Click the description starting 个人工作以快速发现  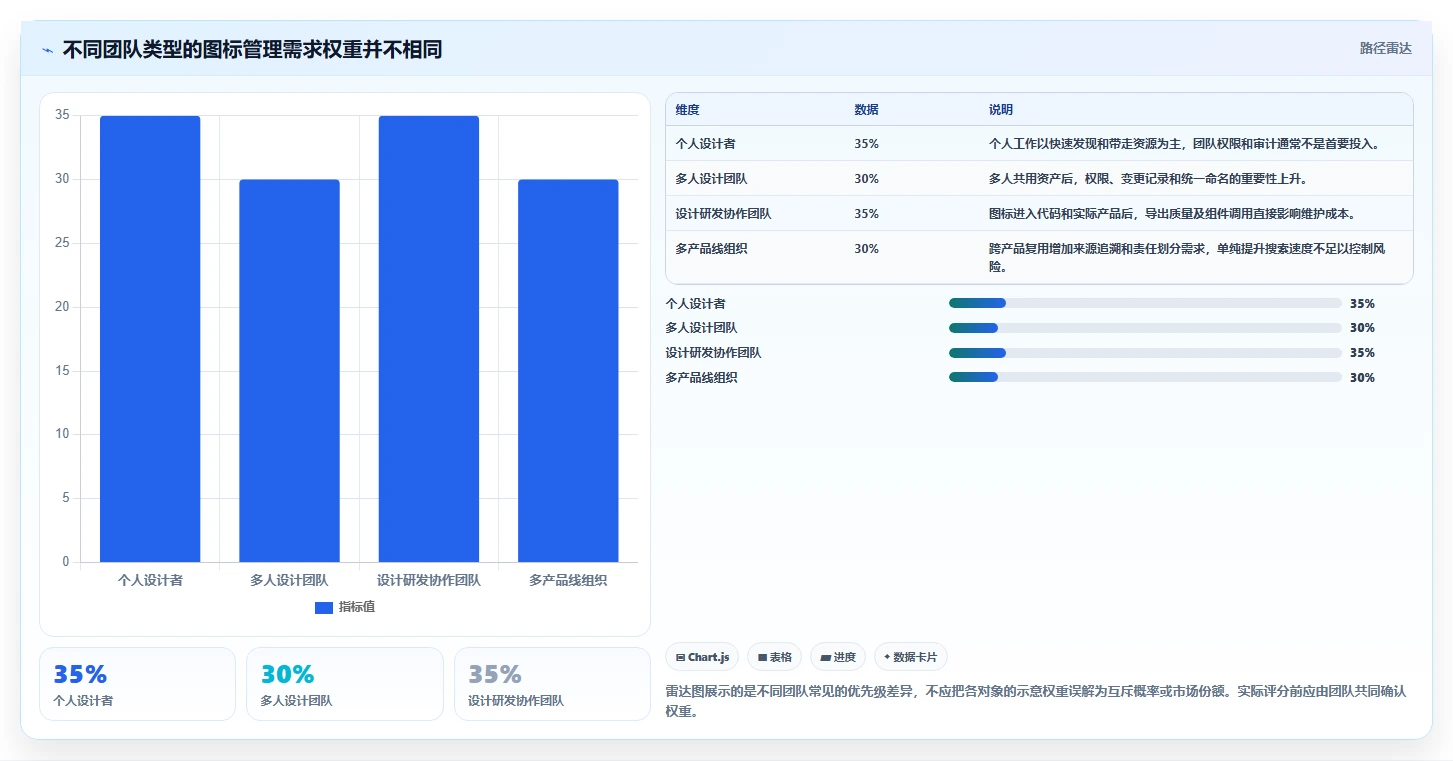tap(1184, 144)
